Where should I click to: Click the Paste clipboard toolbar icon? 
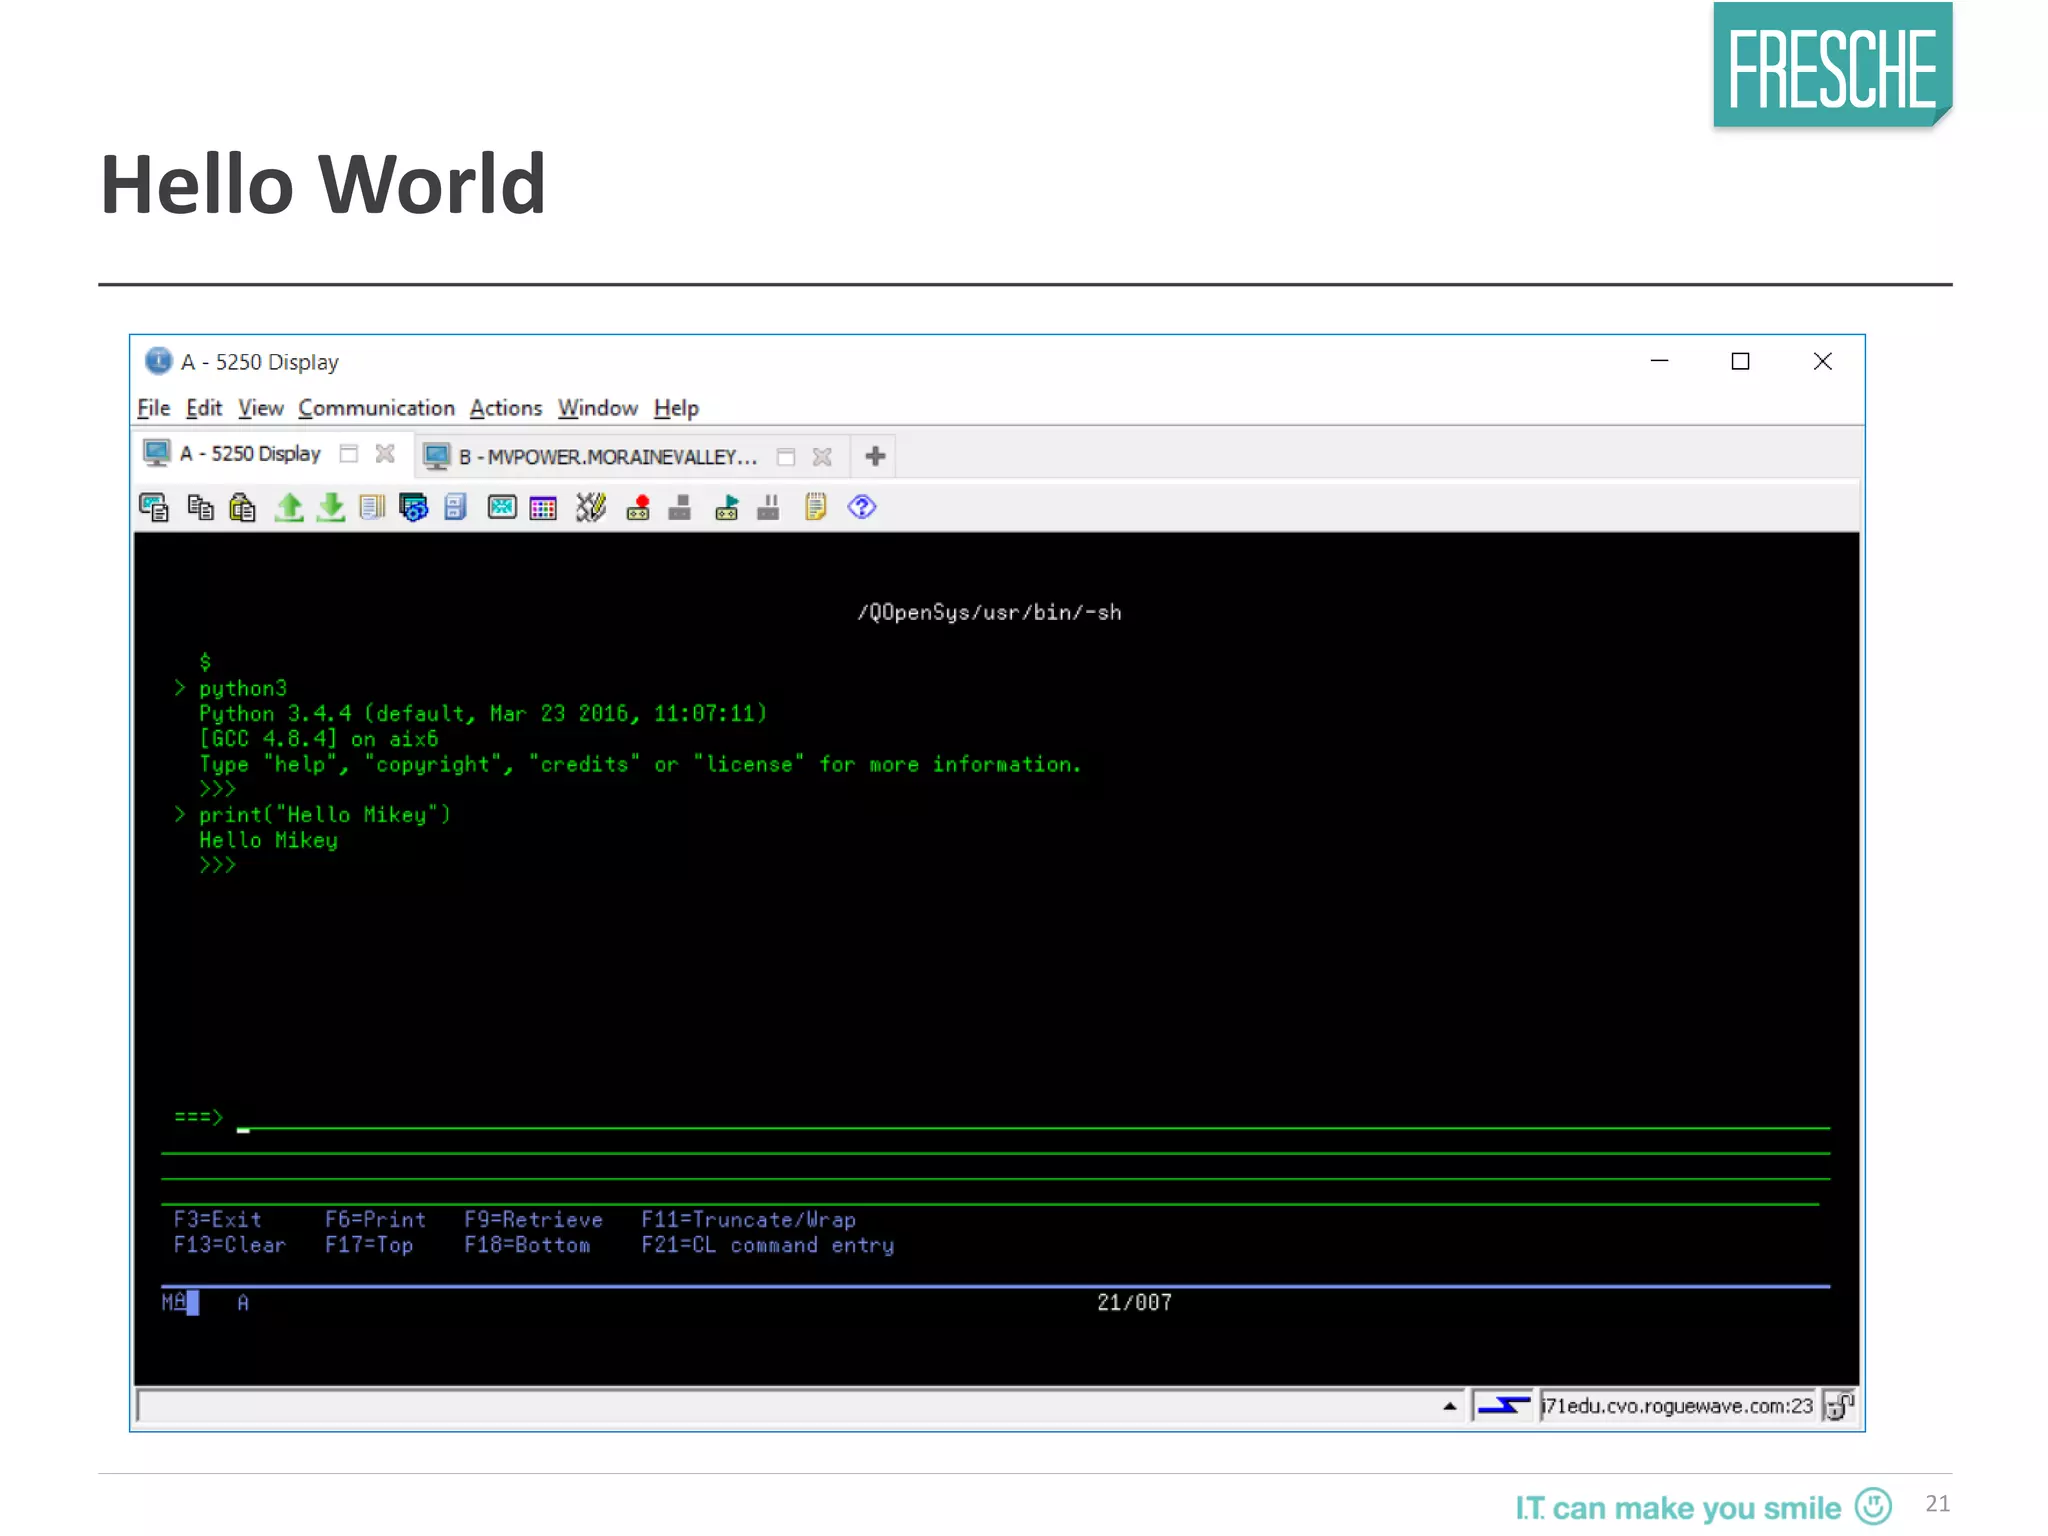[243, 508]
